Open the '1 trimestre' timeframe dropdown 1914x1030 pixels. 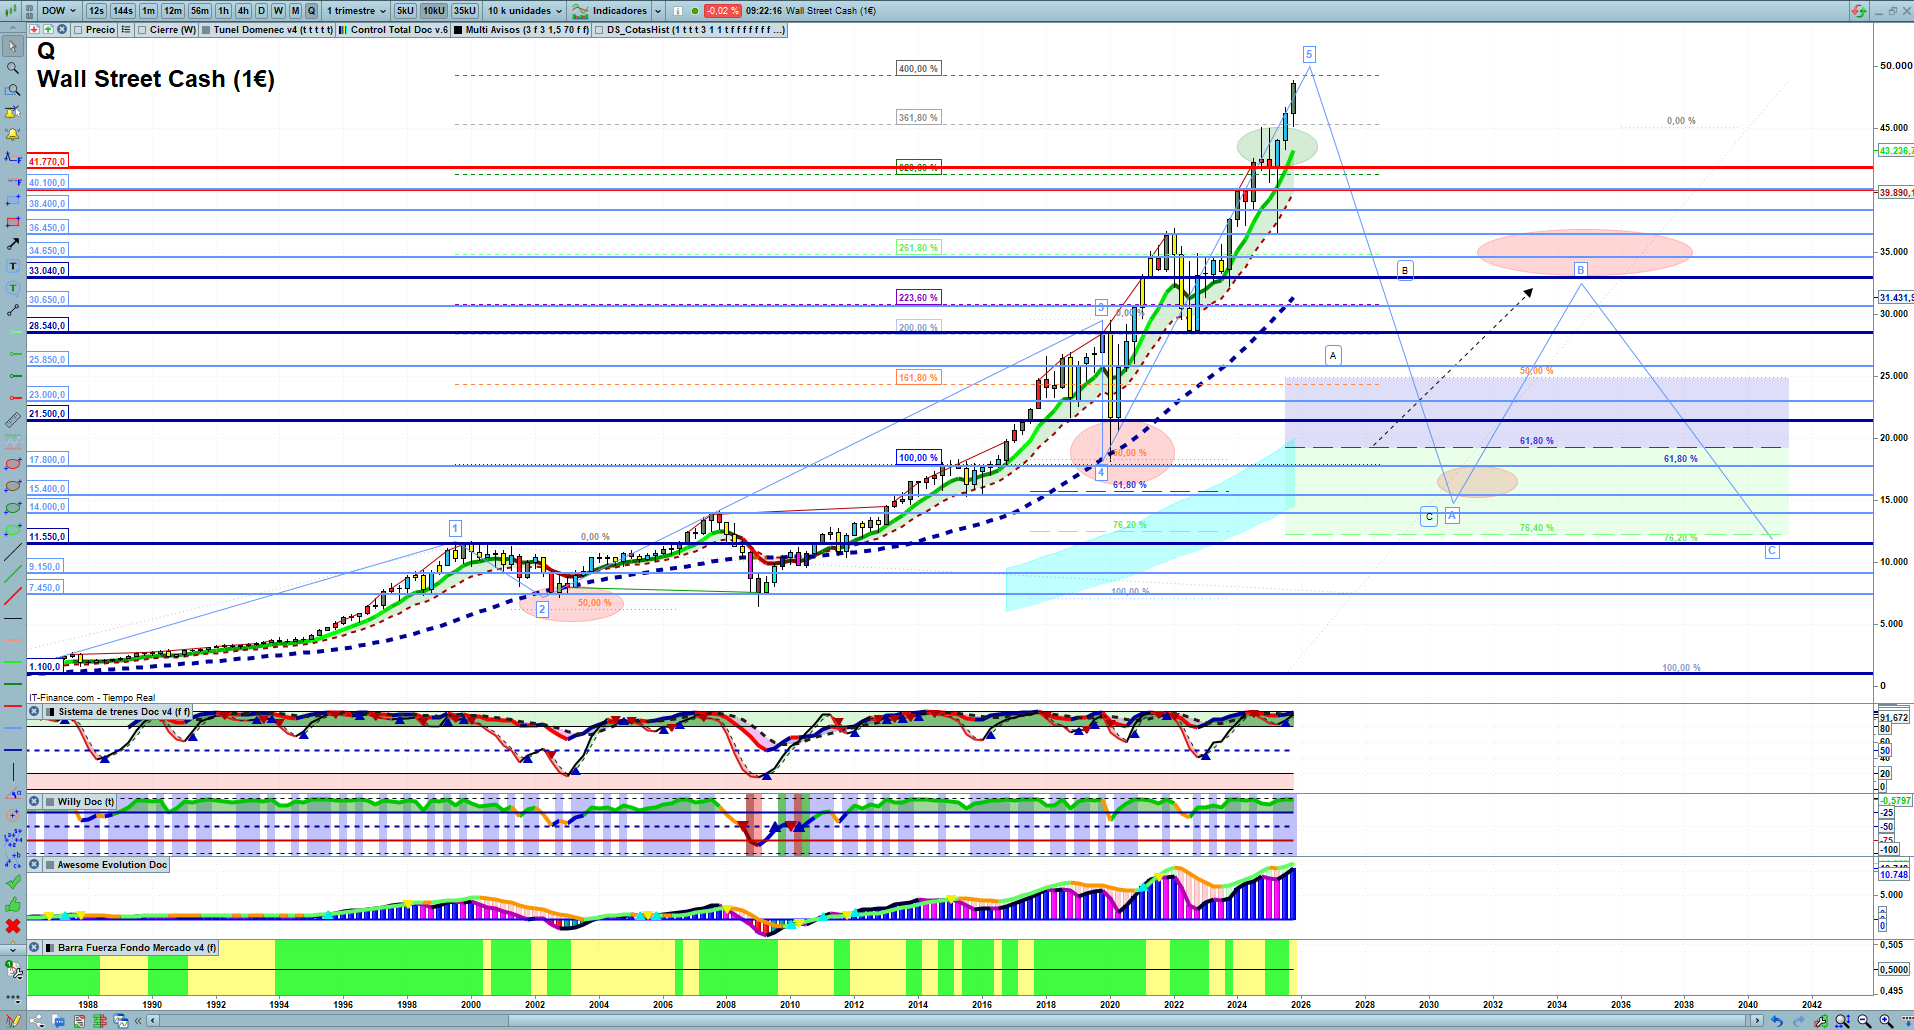click(356, 11)
